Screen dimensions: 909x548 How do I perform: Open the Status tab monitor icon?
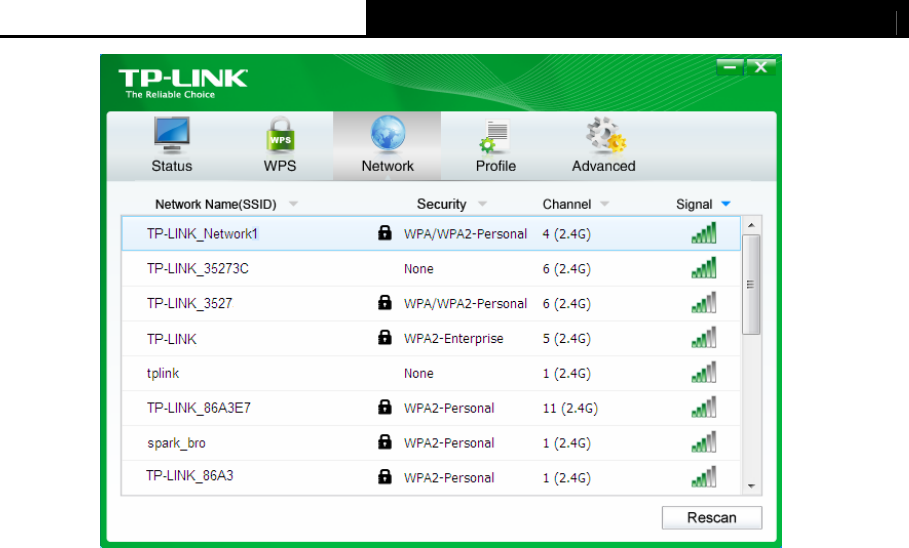[172, 135]
